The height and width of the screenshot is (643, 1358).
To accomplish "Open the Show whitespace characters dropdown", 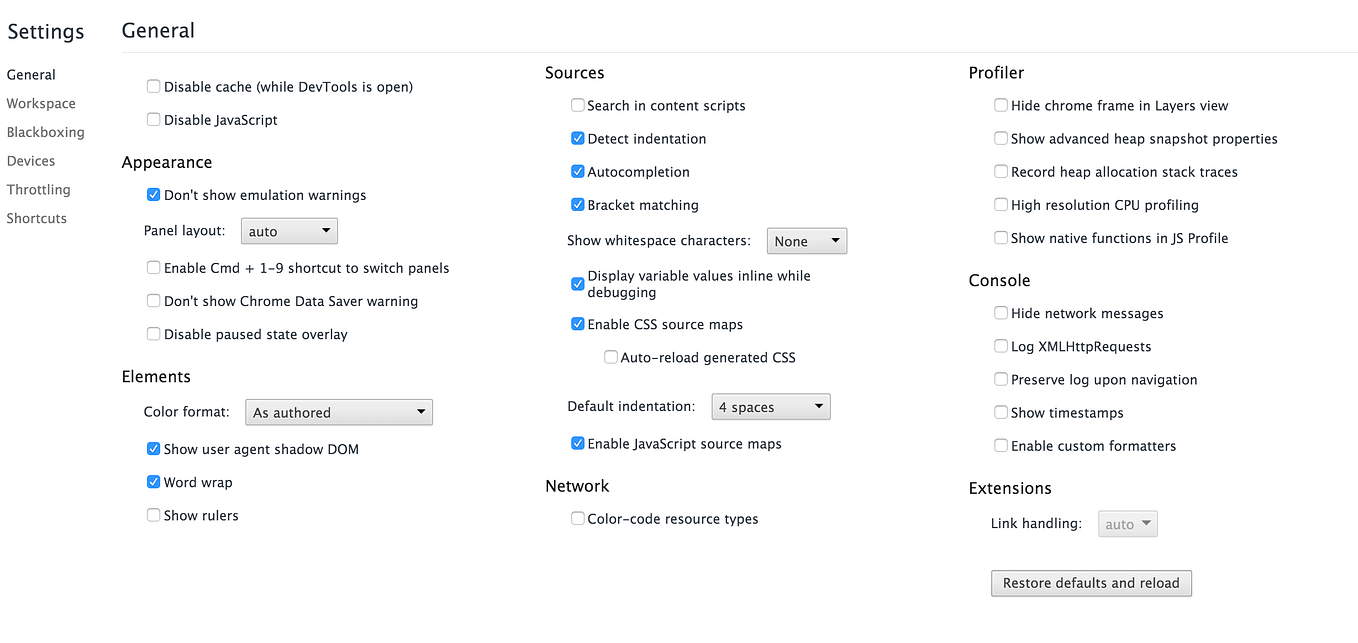I will (806, 240).
